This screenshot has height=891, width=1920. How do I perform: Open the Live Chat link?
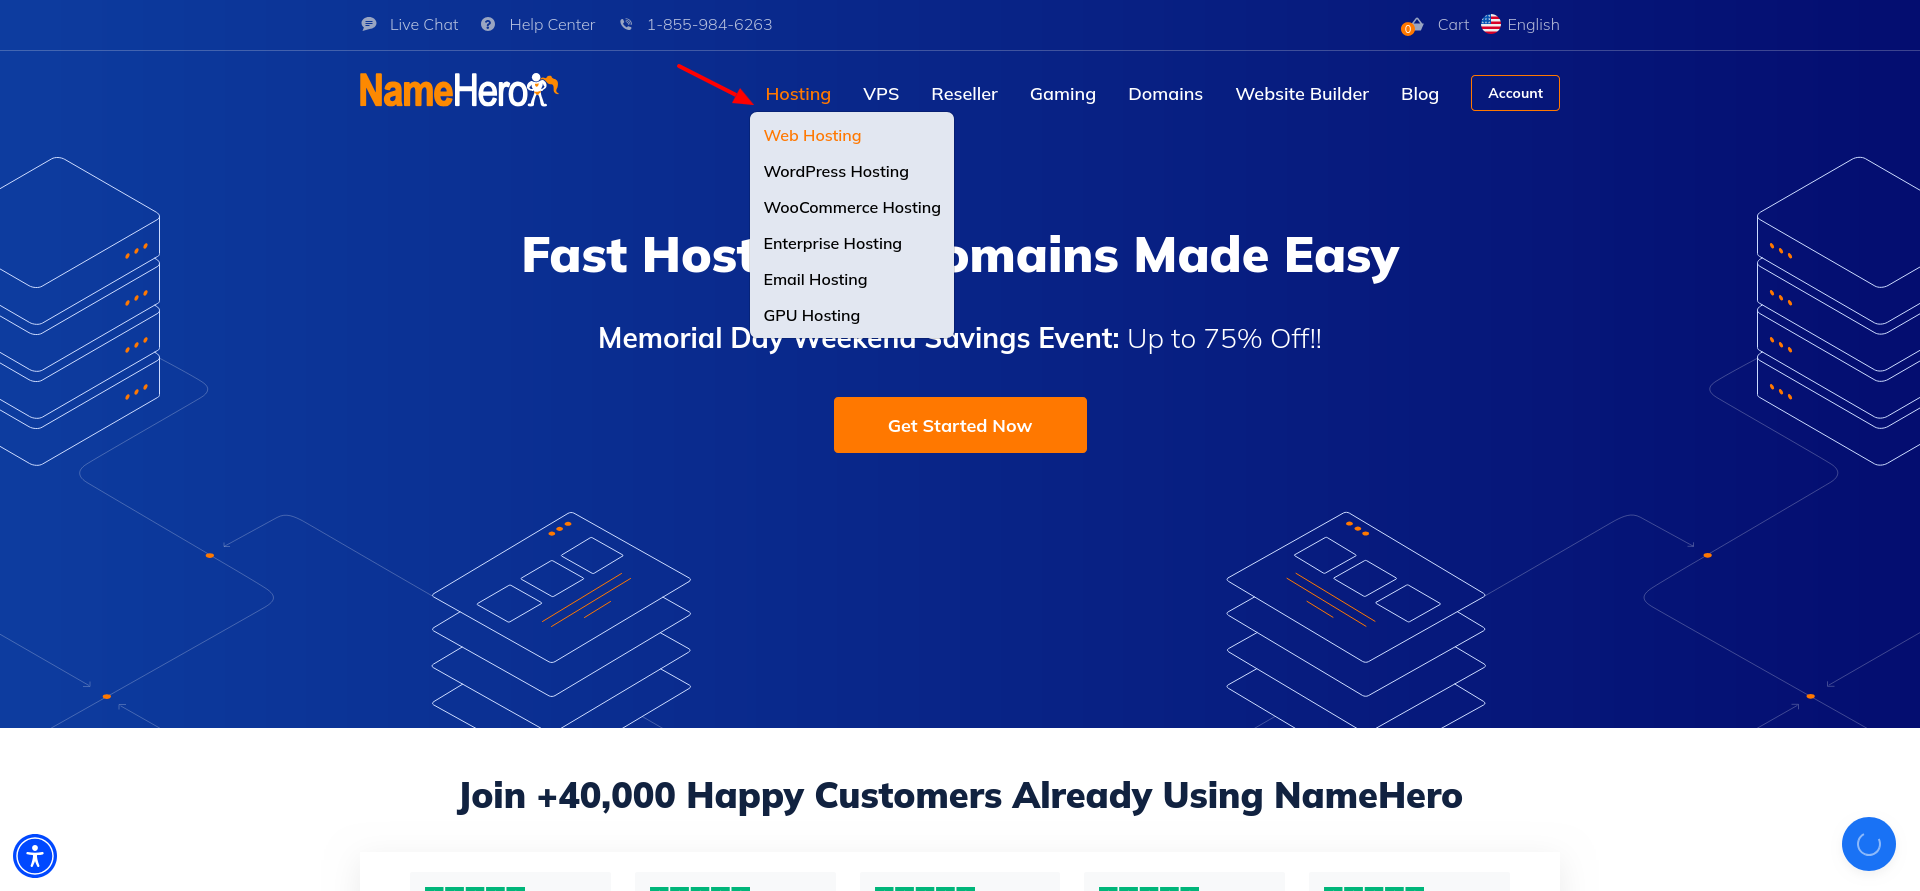(x=424, y=25)
